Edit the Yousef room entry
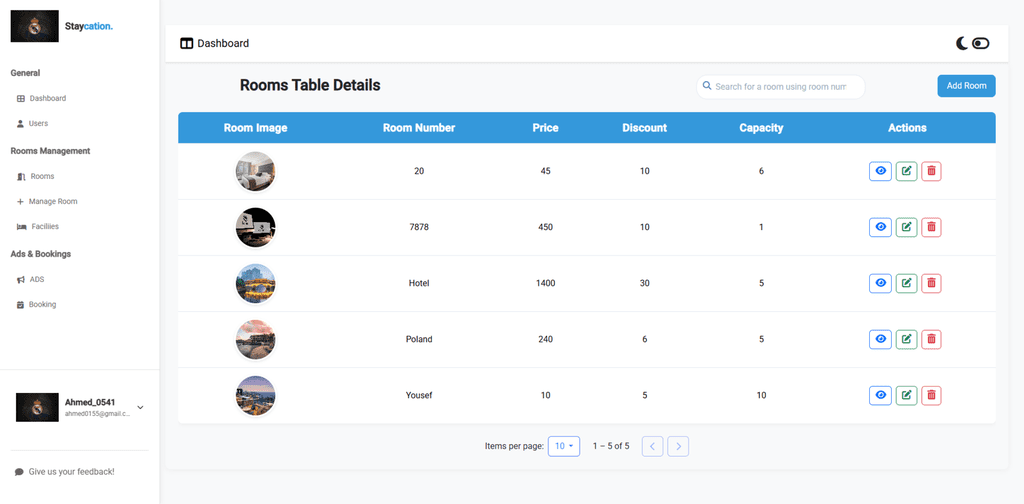 click(906, 395)
